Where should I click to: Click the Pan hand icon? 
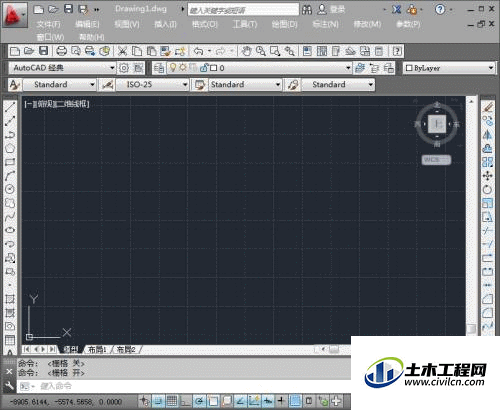[x=246, y=51]
